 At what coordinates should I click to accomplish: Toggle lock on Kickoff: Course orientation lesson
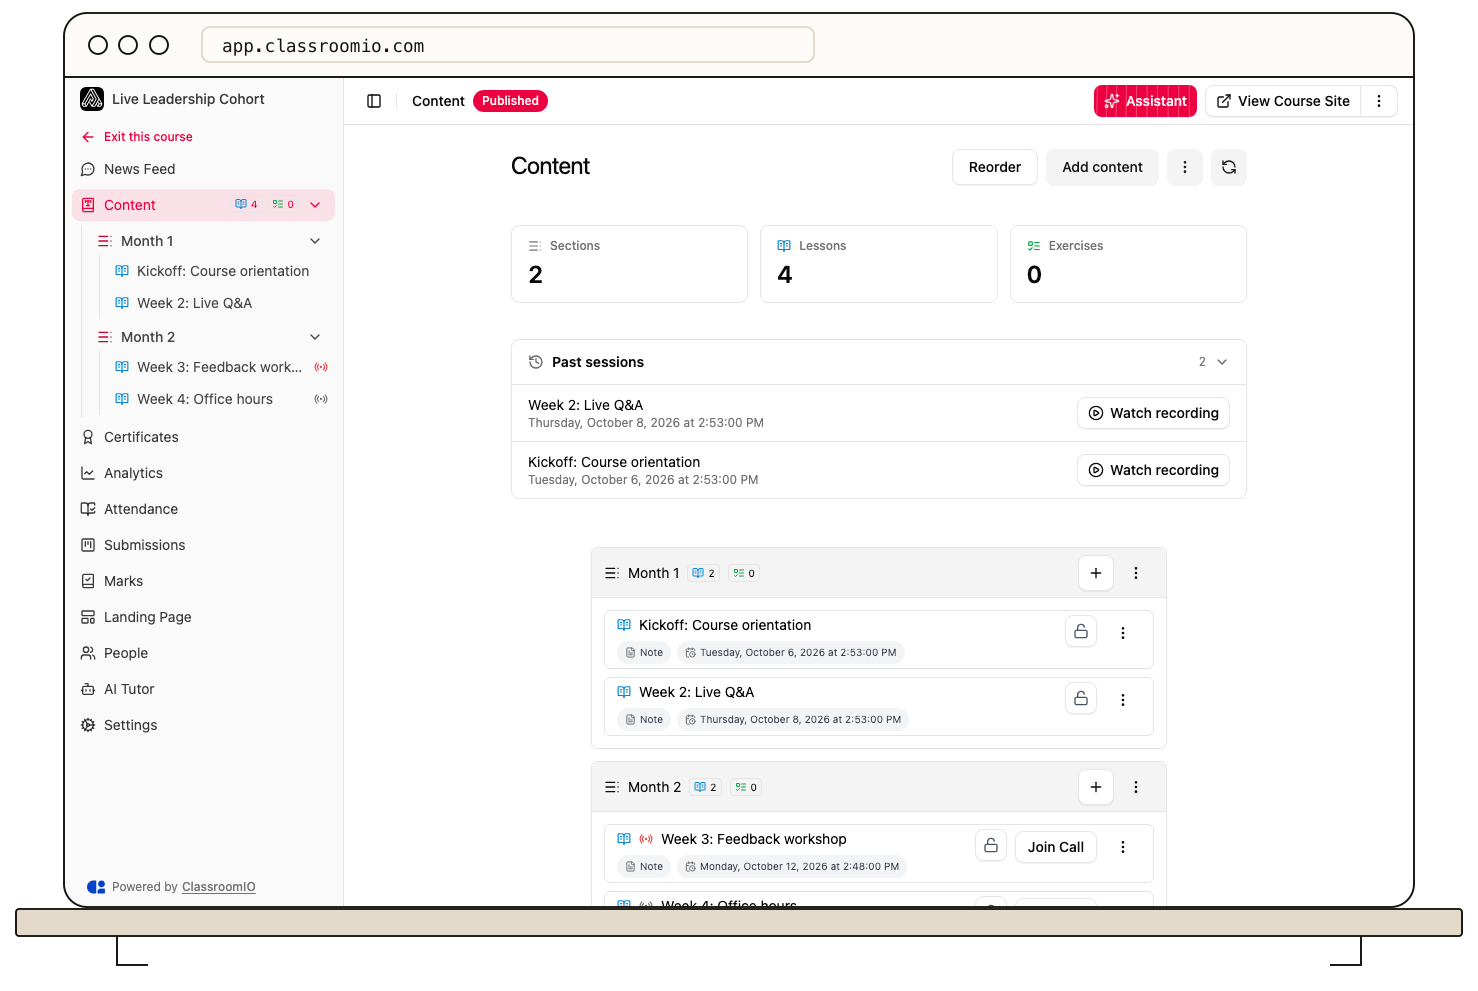tap(1081, 631)
